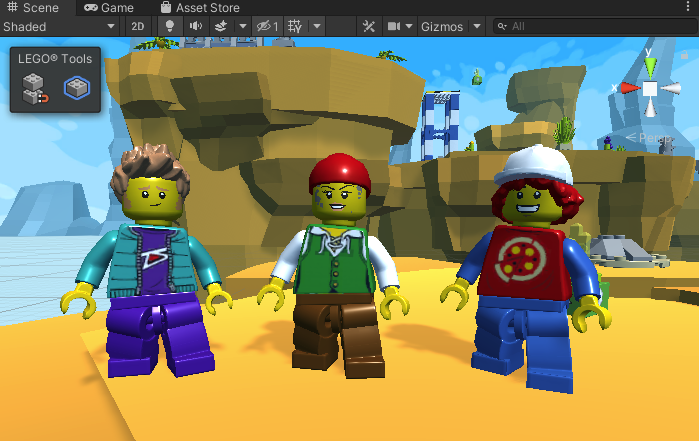Open the Shaded draw mode dropdown
This screenshot has height=441, width=699.
pos(59,26)
